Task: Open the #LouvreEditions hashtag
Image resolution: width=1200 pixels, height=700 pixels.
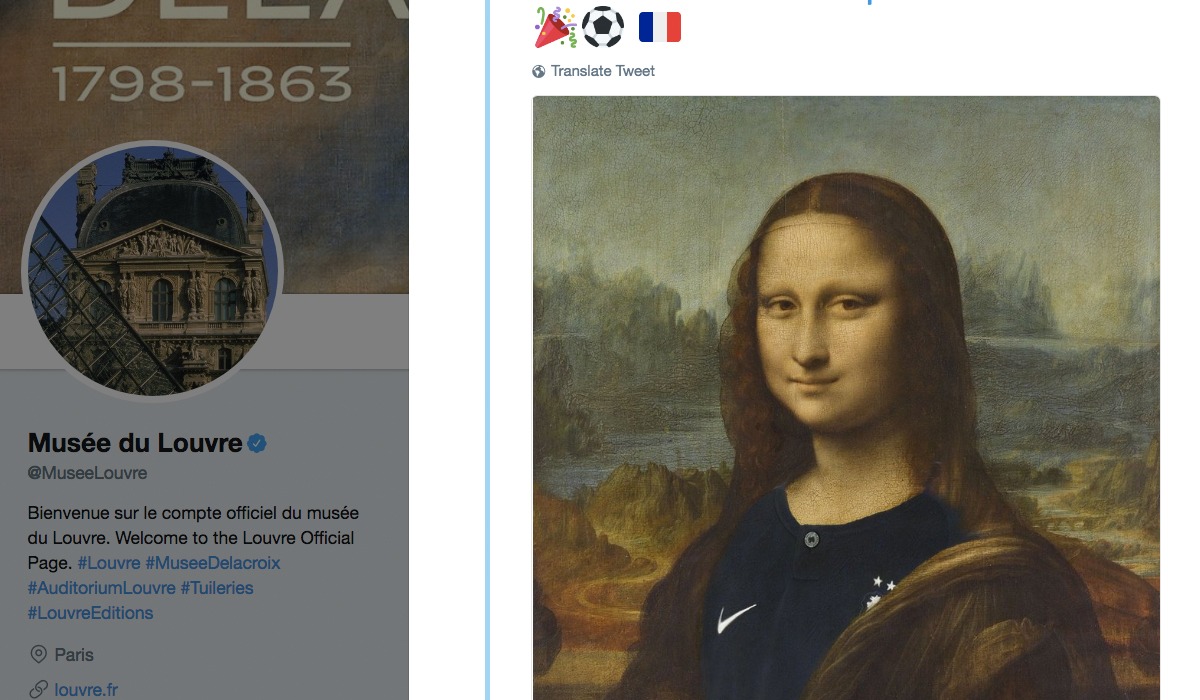Action: click(91, 613)
